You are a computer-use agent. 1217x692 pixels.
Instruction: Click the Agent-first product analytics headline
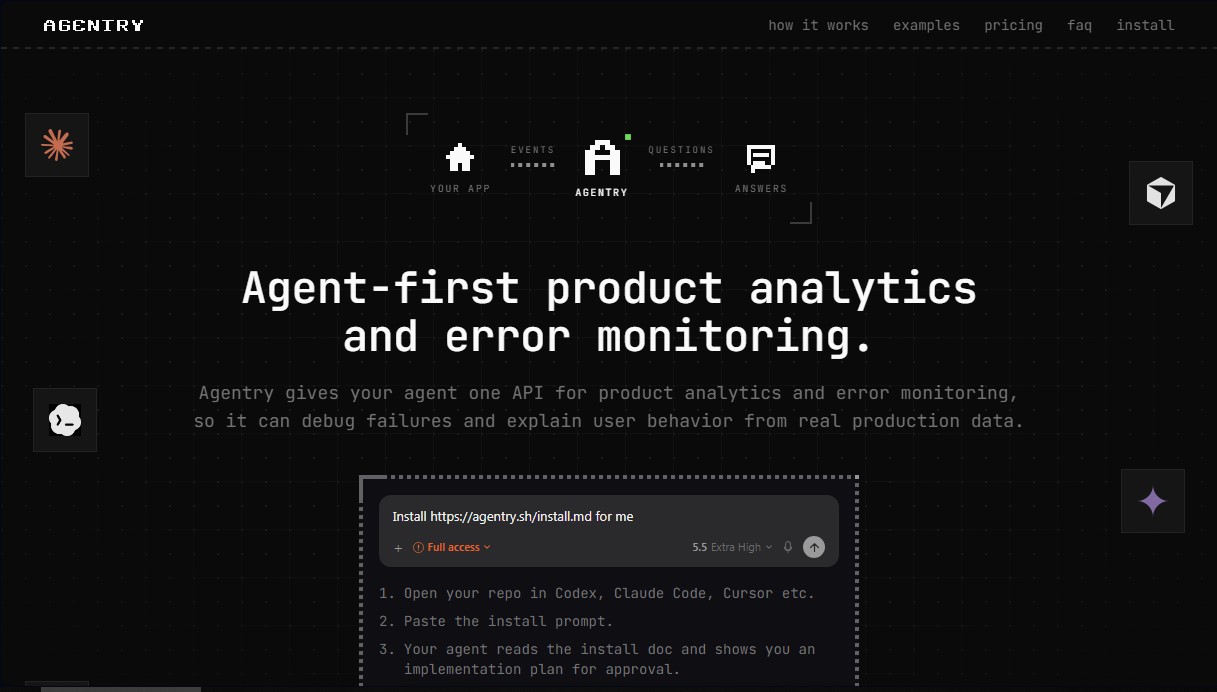[609, 312]
